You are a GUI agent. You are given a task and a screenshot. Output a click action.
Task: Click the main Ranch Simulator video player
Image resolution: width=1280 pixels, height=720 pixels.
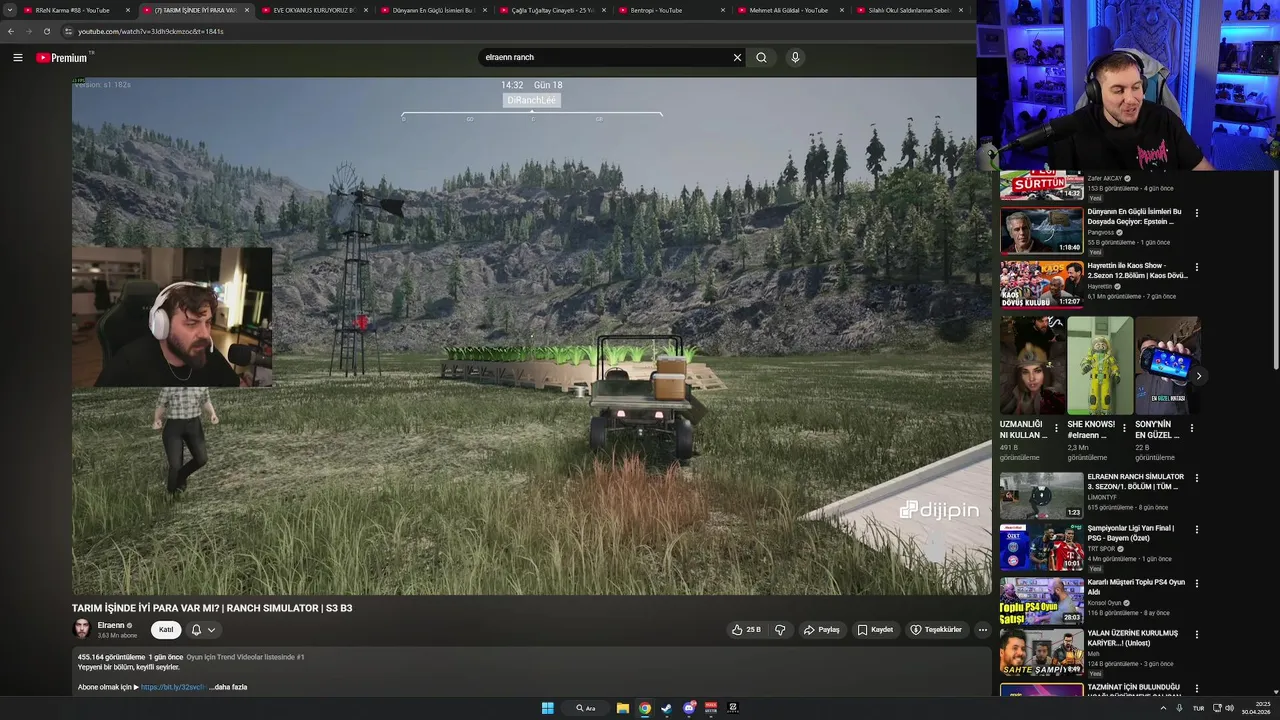pyautogui.click(x=531, y=336)
